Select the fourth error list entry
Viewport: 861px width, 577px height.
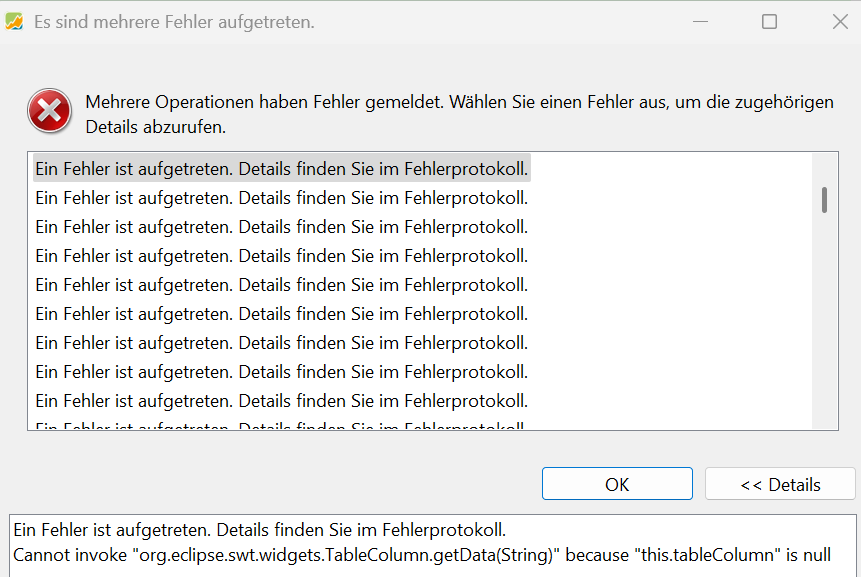click(282, 256)
